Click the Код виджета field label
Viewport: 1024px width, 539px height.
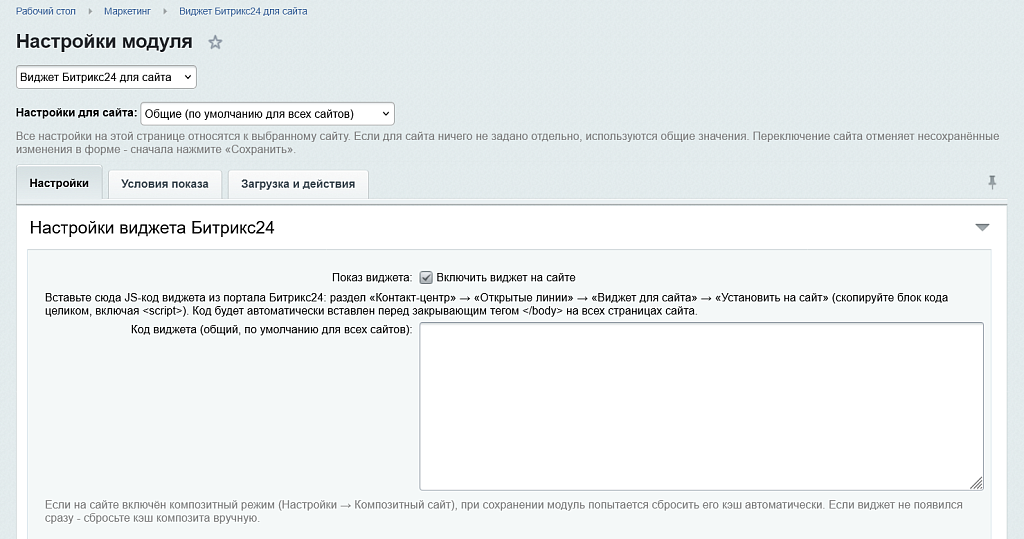(x=271, y=330)
